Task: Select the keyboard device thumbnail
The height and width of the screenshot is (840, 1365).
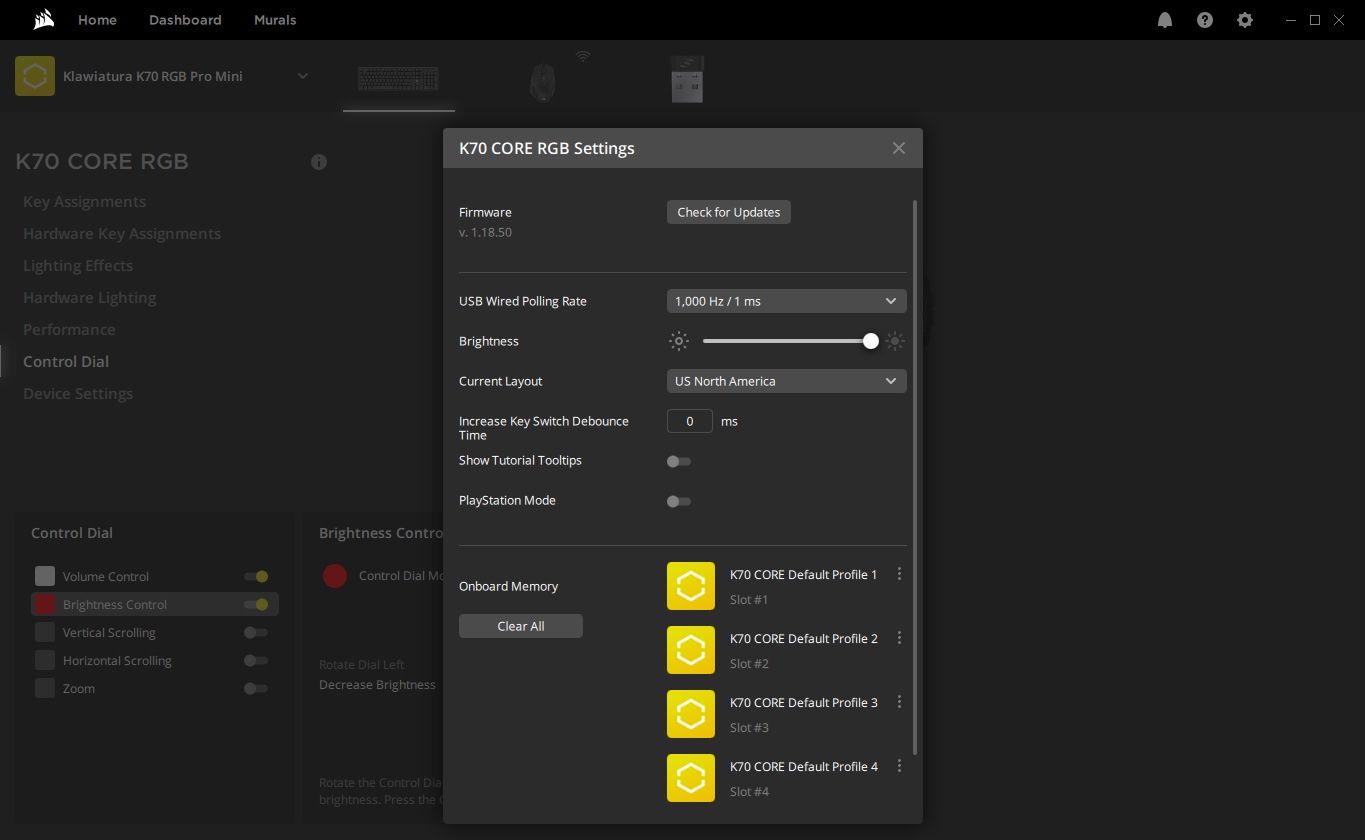Action: click(398, 78)
